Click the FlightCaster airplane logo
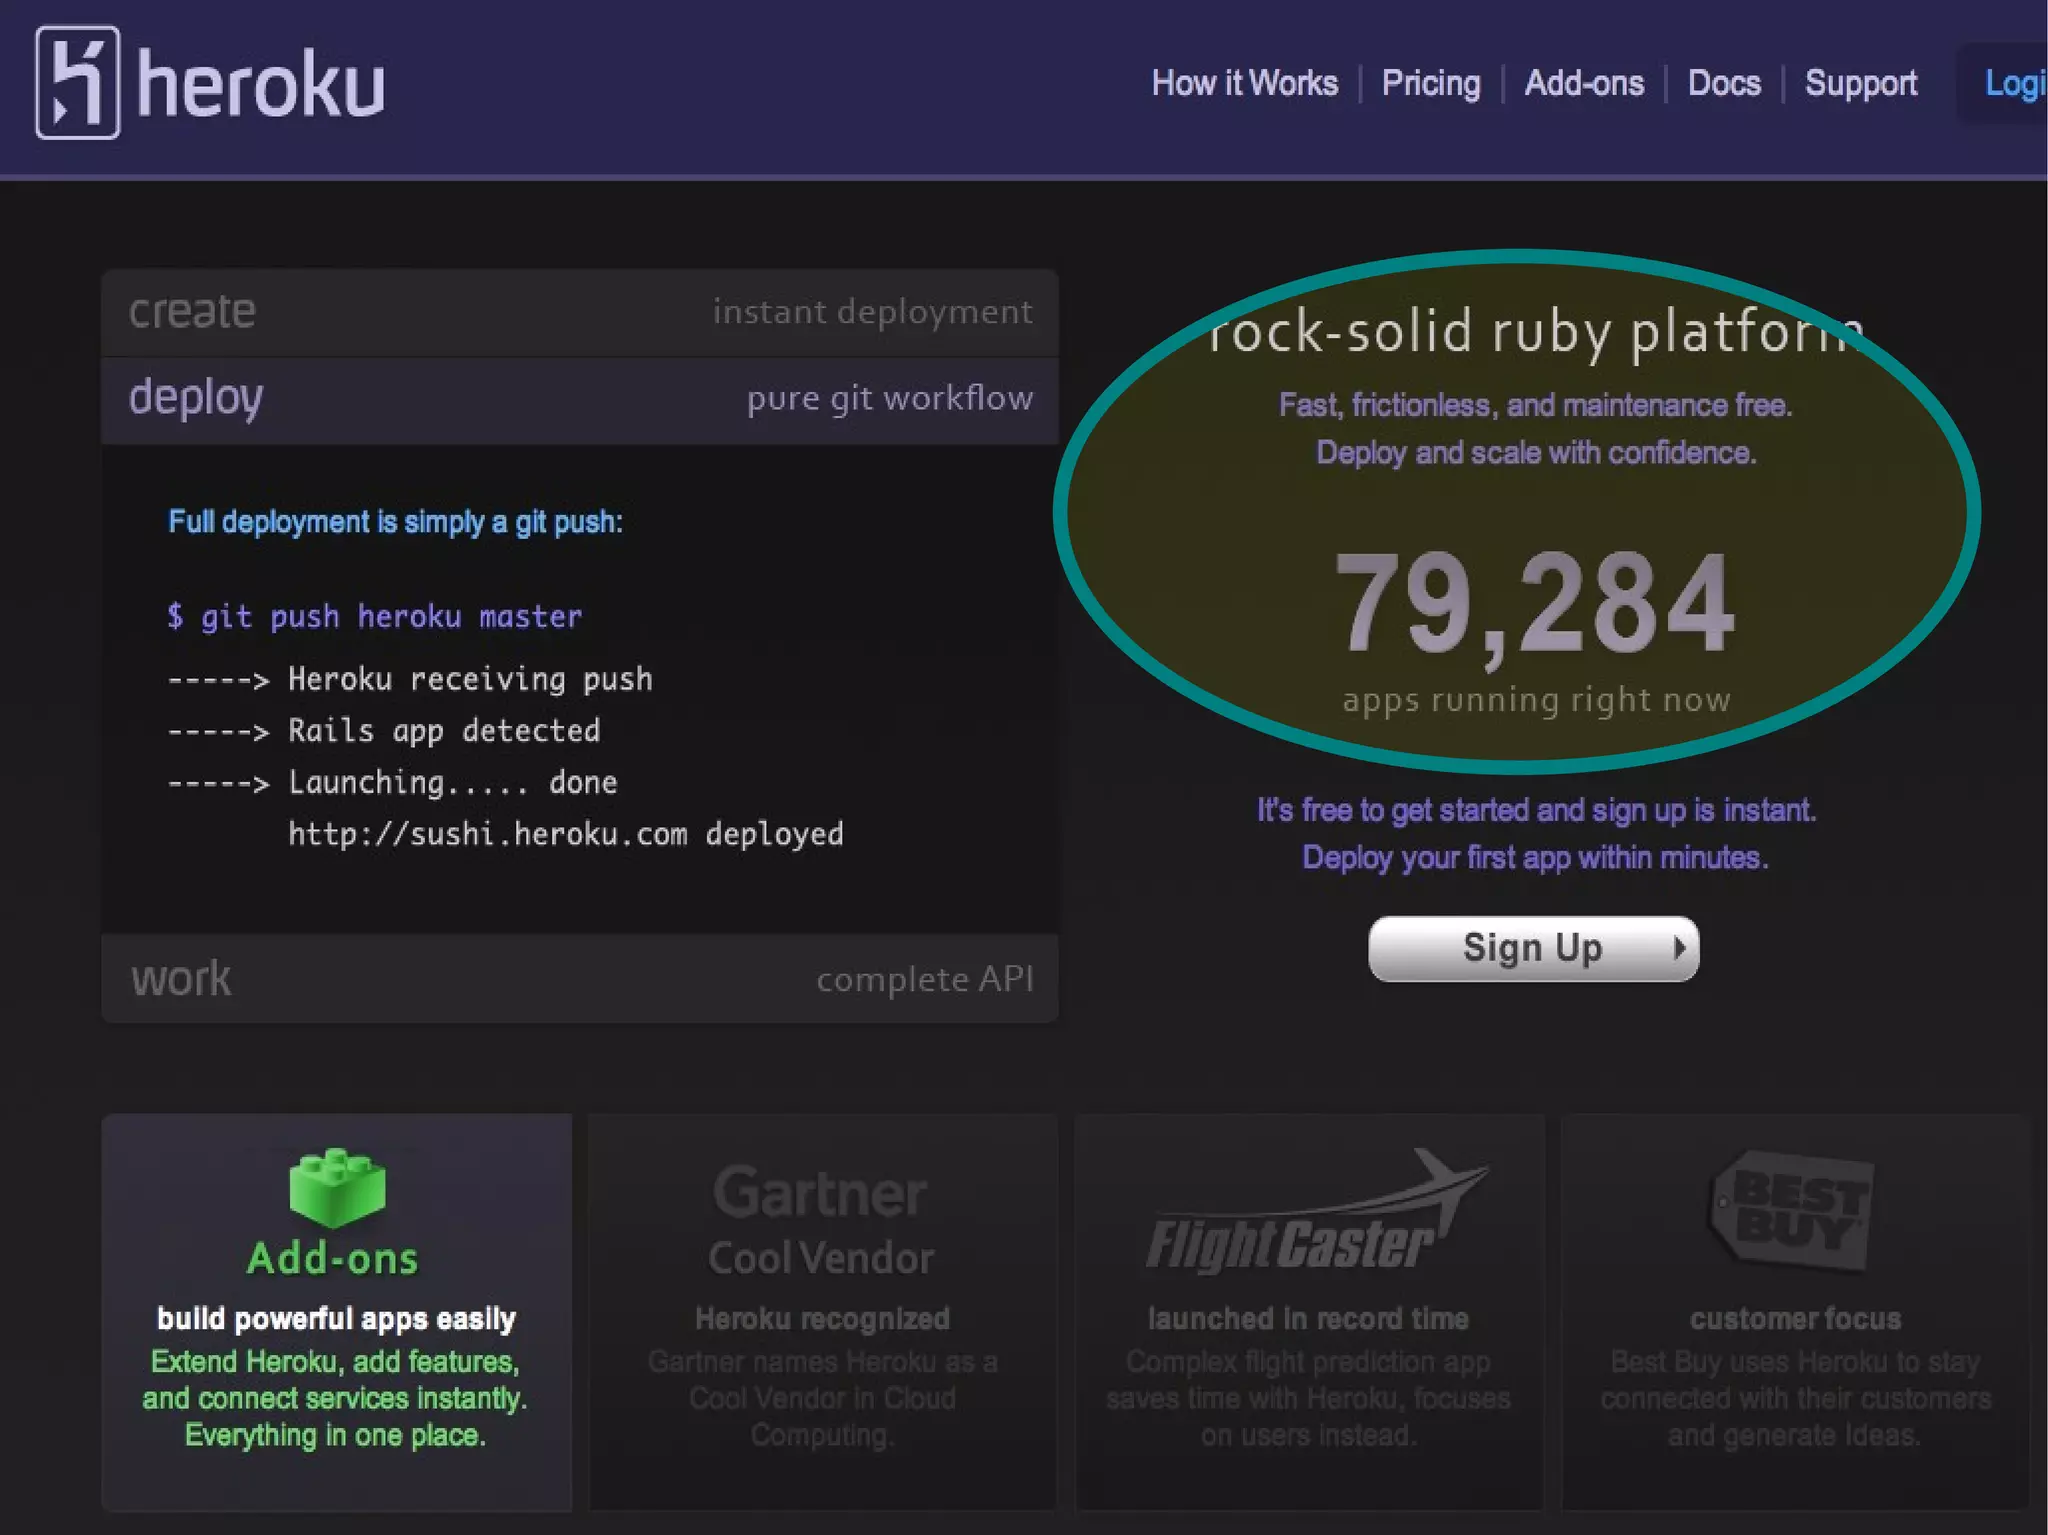The height and width of the screenshot is (1535, 2048). pos(1313,1213)
